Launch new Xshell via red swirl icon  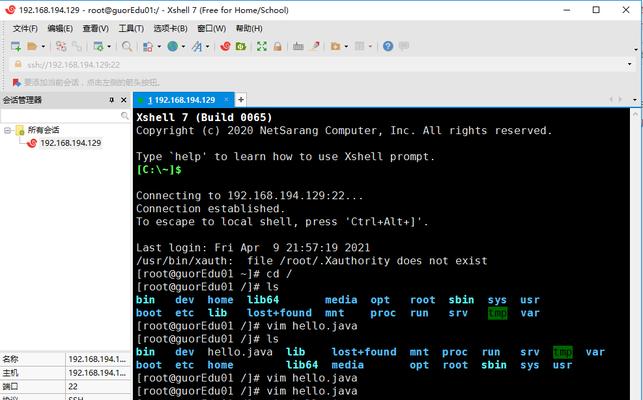tap(225, 46)
